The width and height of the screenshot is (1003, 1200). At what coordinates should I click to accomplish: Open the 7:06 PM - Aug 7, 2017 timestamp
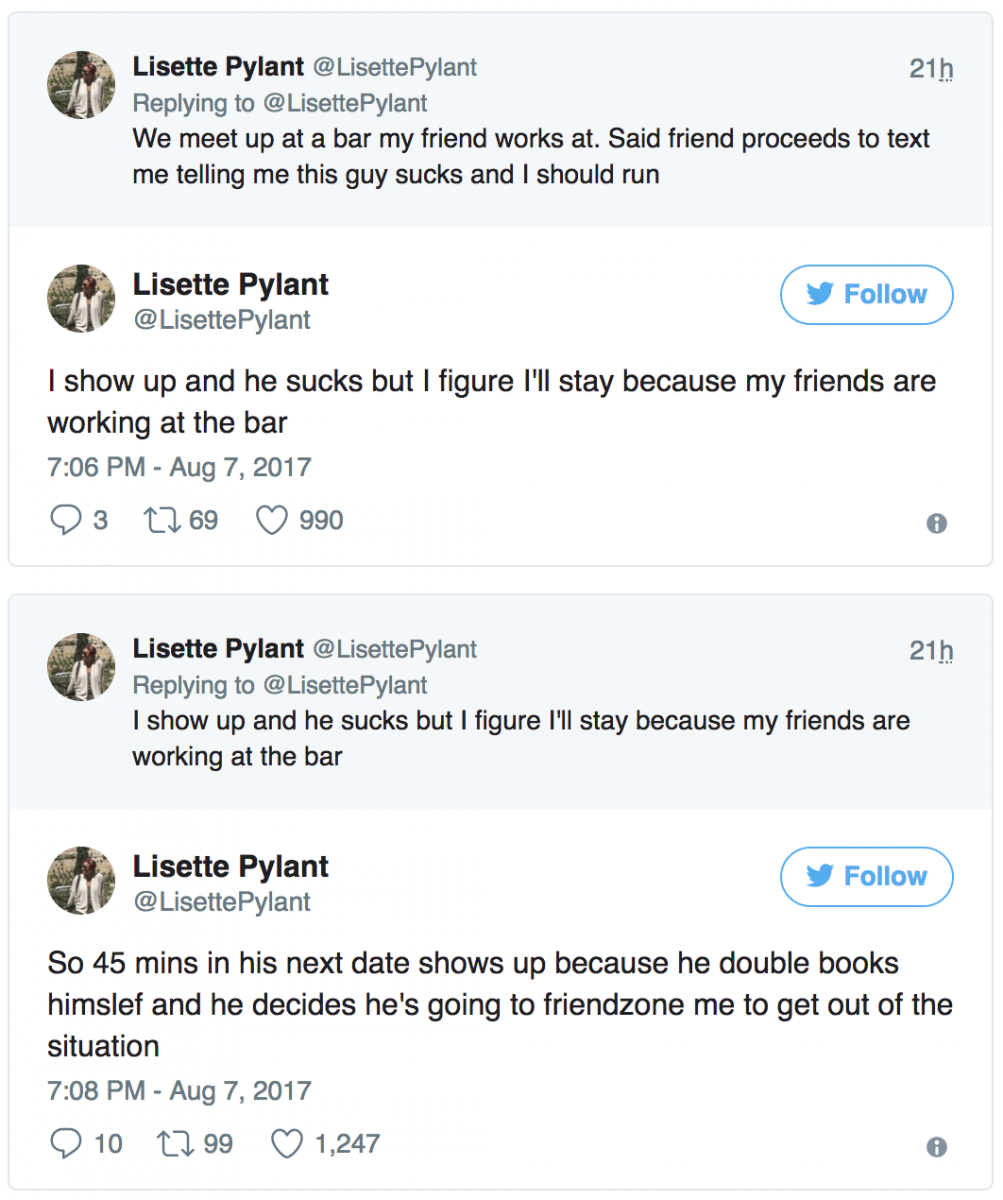179,467
